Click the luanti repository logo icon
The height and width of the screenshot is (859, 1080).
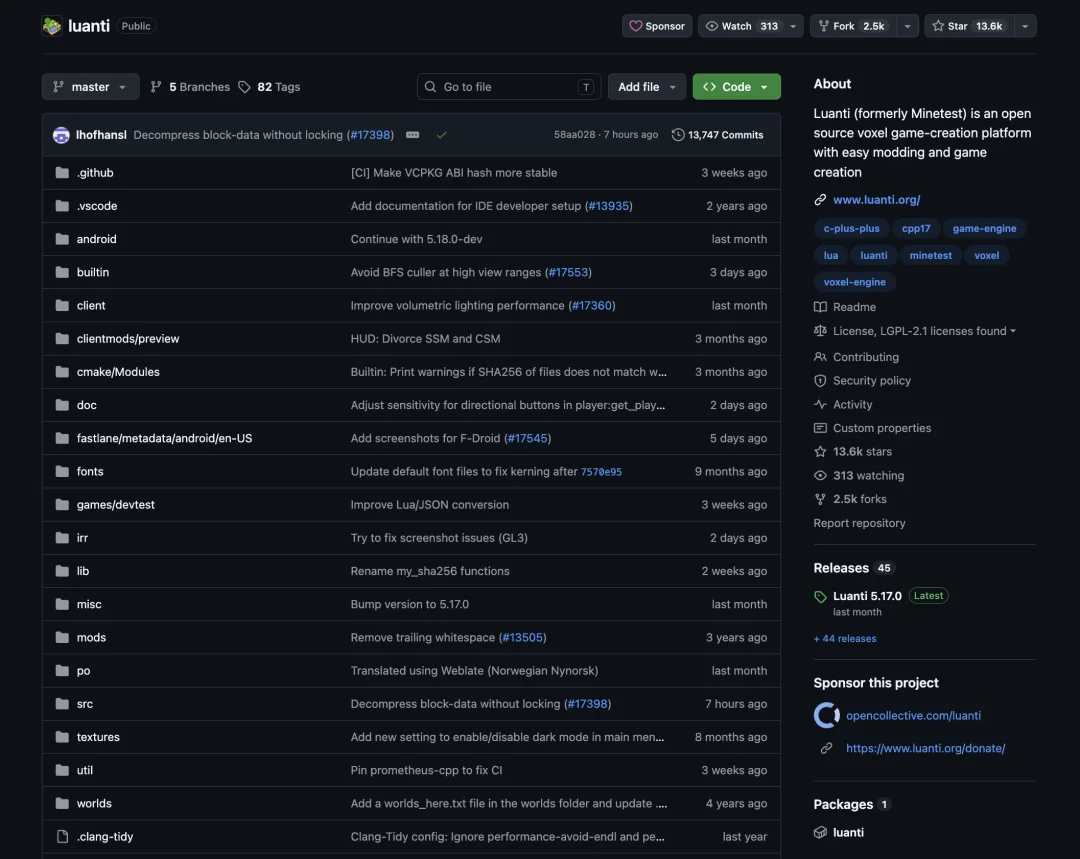[52, 26]
